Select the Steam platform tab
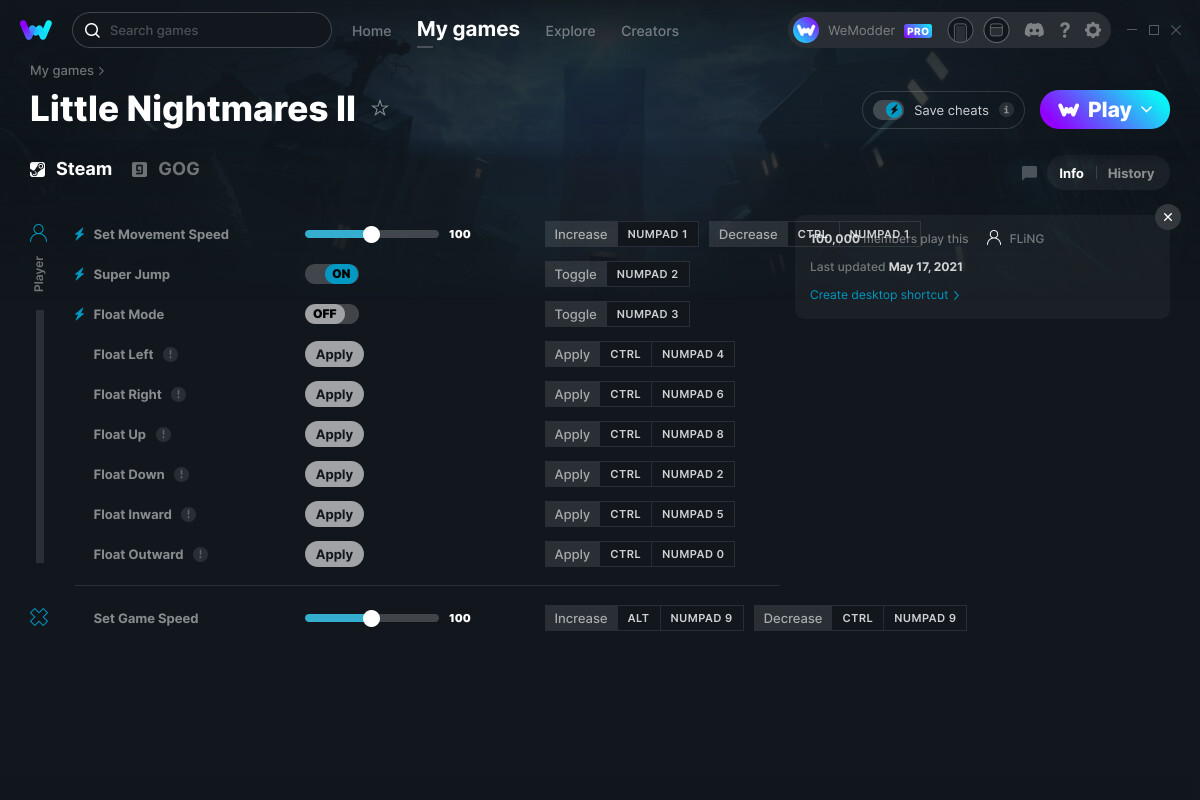This screenshot has height=800, width=1200. pos(71,169)
